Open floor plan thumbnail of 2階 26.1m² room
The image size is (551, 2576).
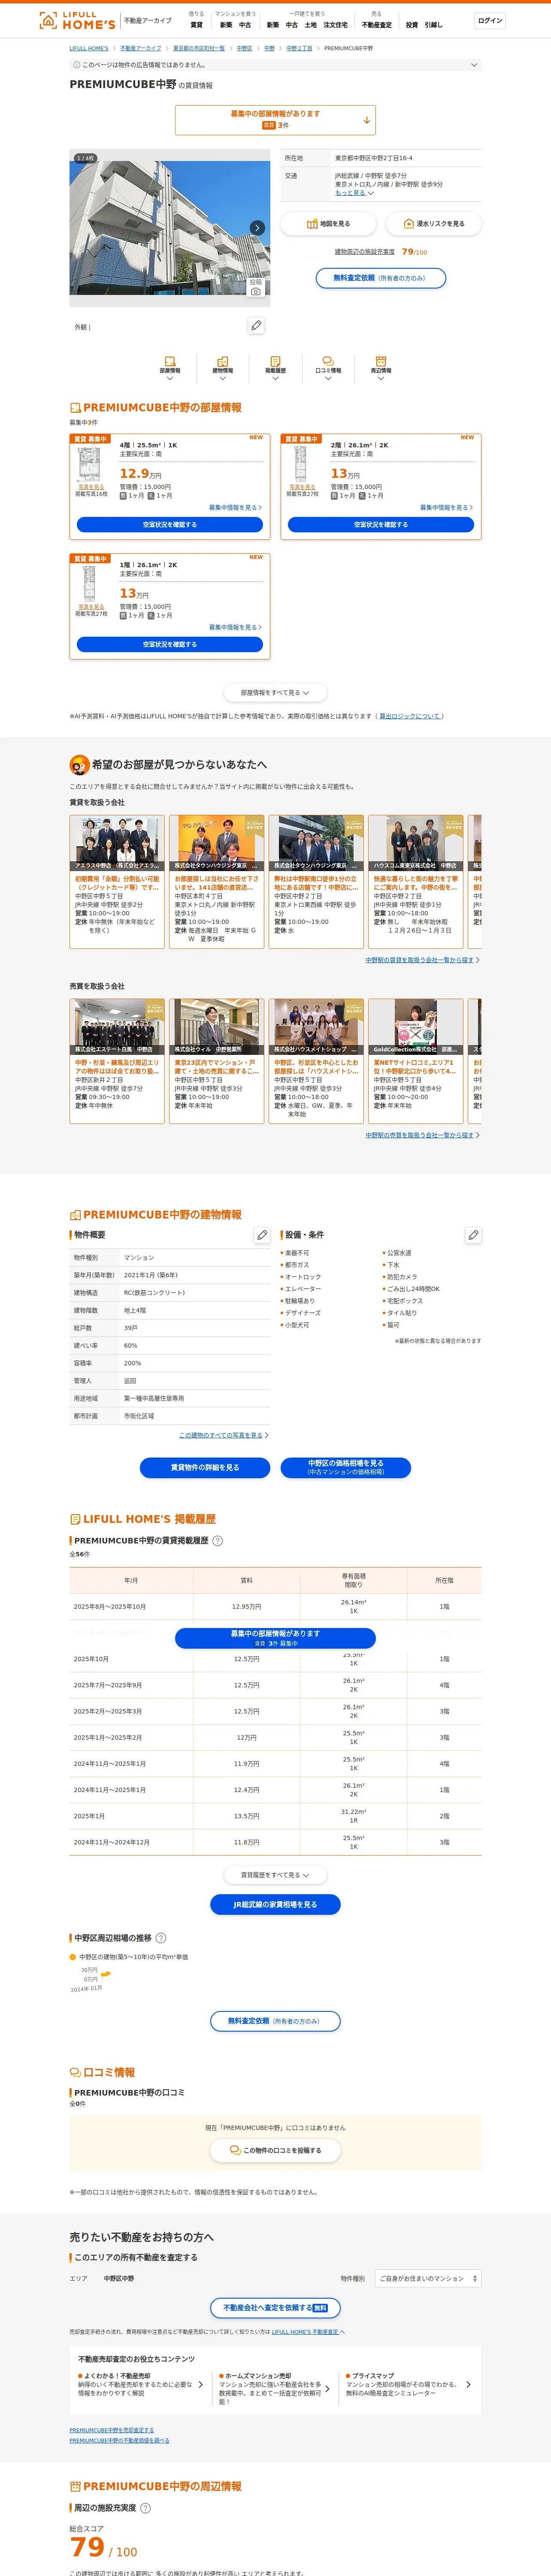point(301,465)
